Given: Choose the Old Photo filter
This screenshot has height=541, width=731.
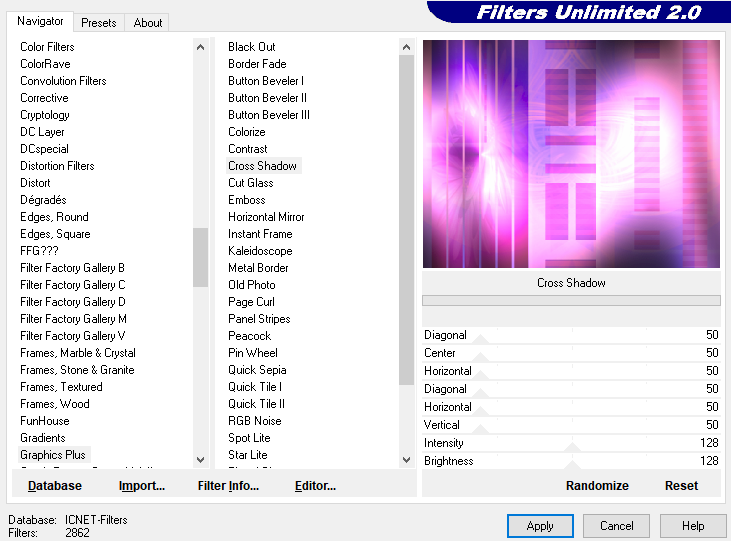Looking at the screenshot, I should [x=252, y=285].
